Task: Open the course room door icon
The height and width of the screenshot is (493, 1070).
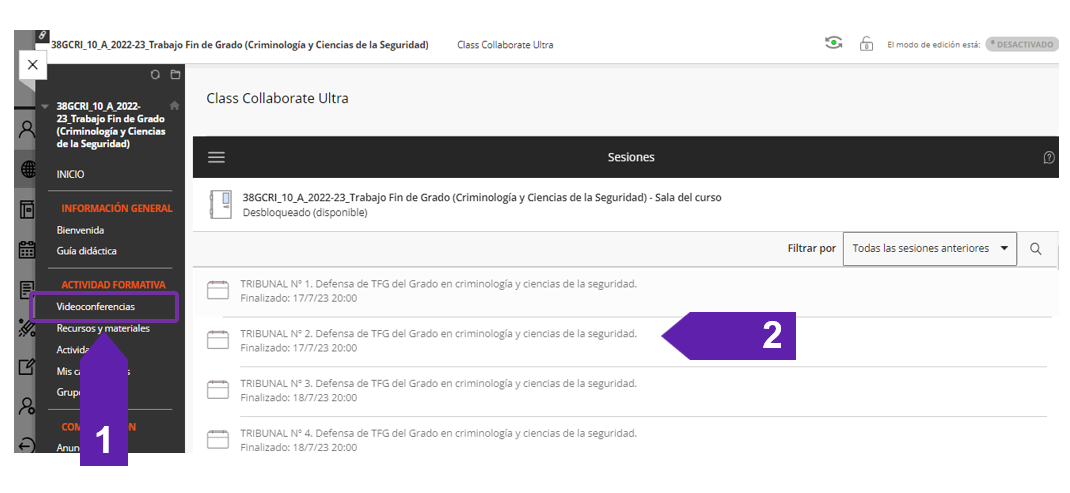Action: tap(223, 203)
